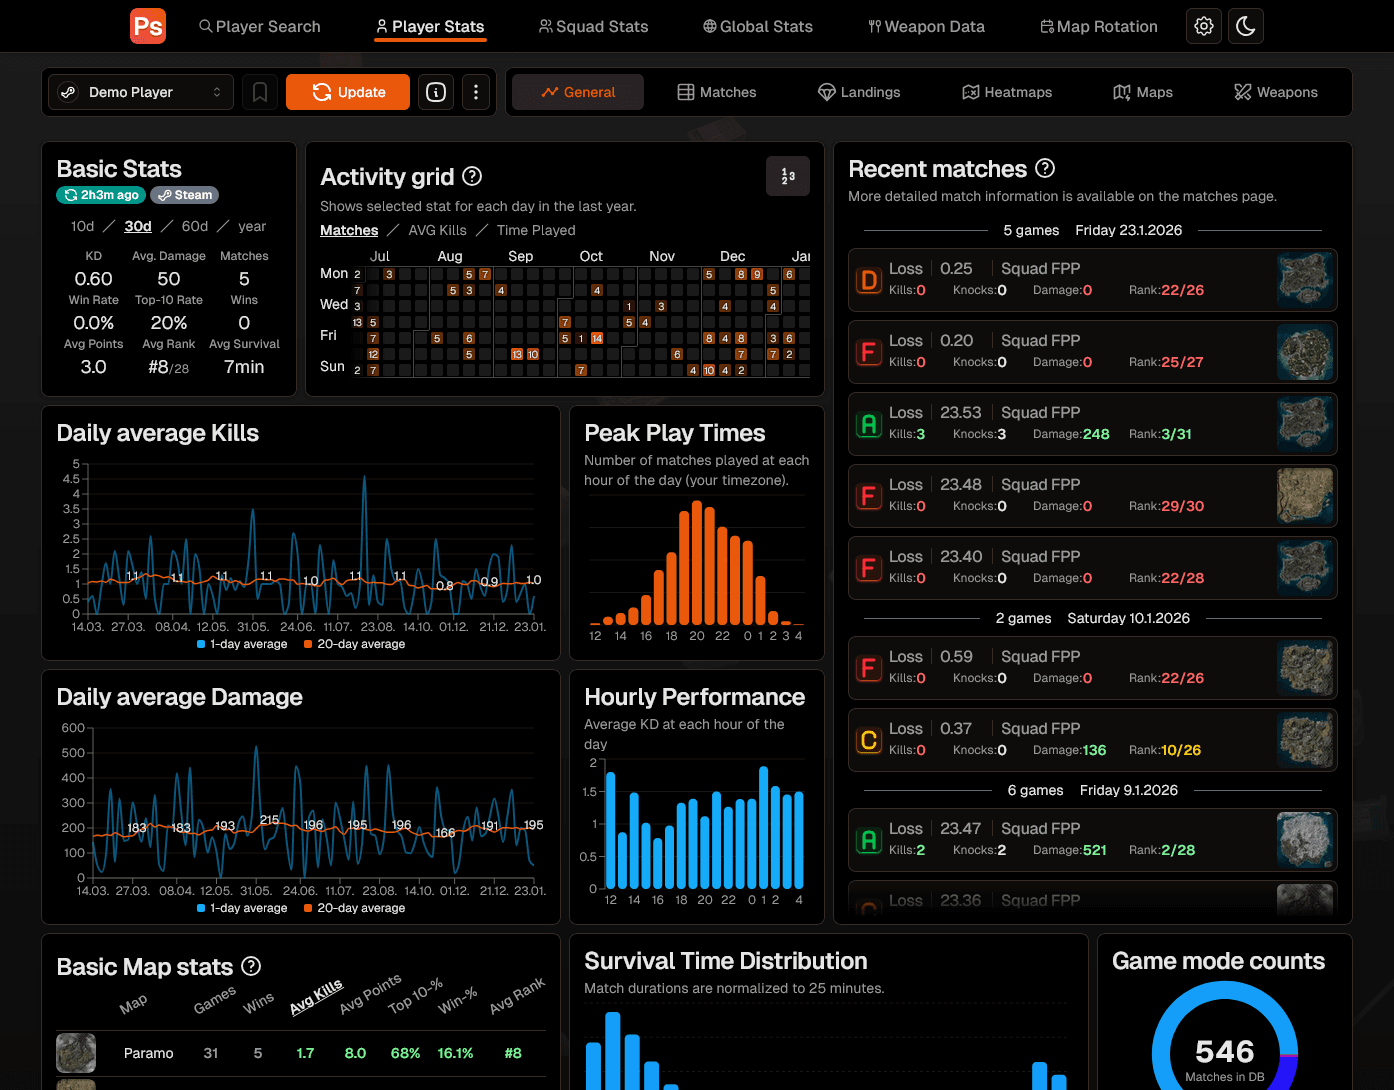The width and height of the screenshot is (1394, 1090).
Task: Open the settings gear icon
Action: coord(1204,26)
